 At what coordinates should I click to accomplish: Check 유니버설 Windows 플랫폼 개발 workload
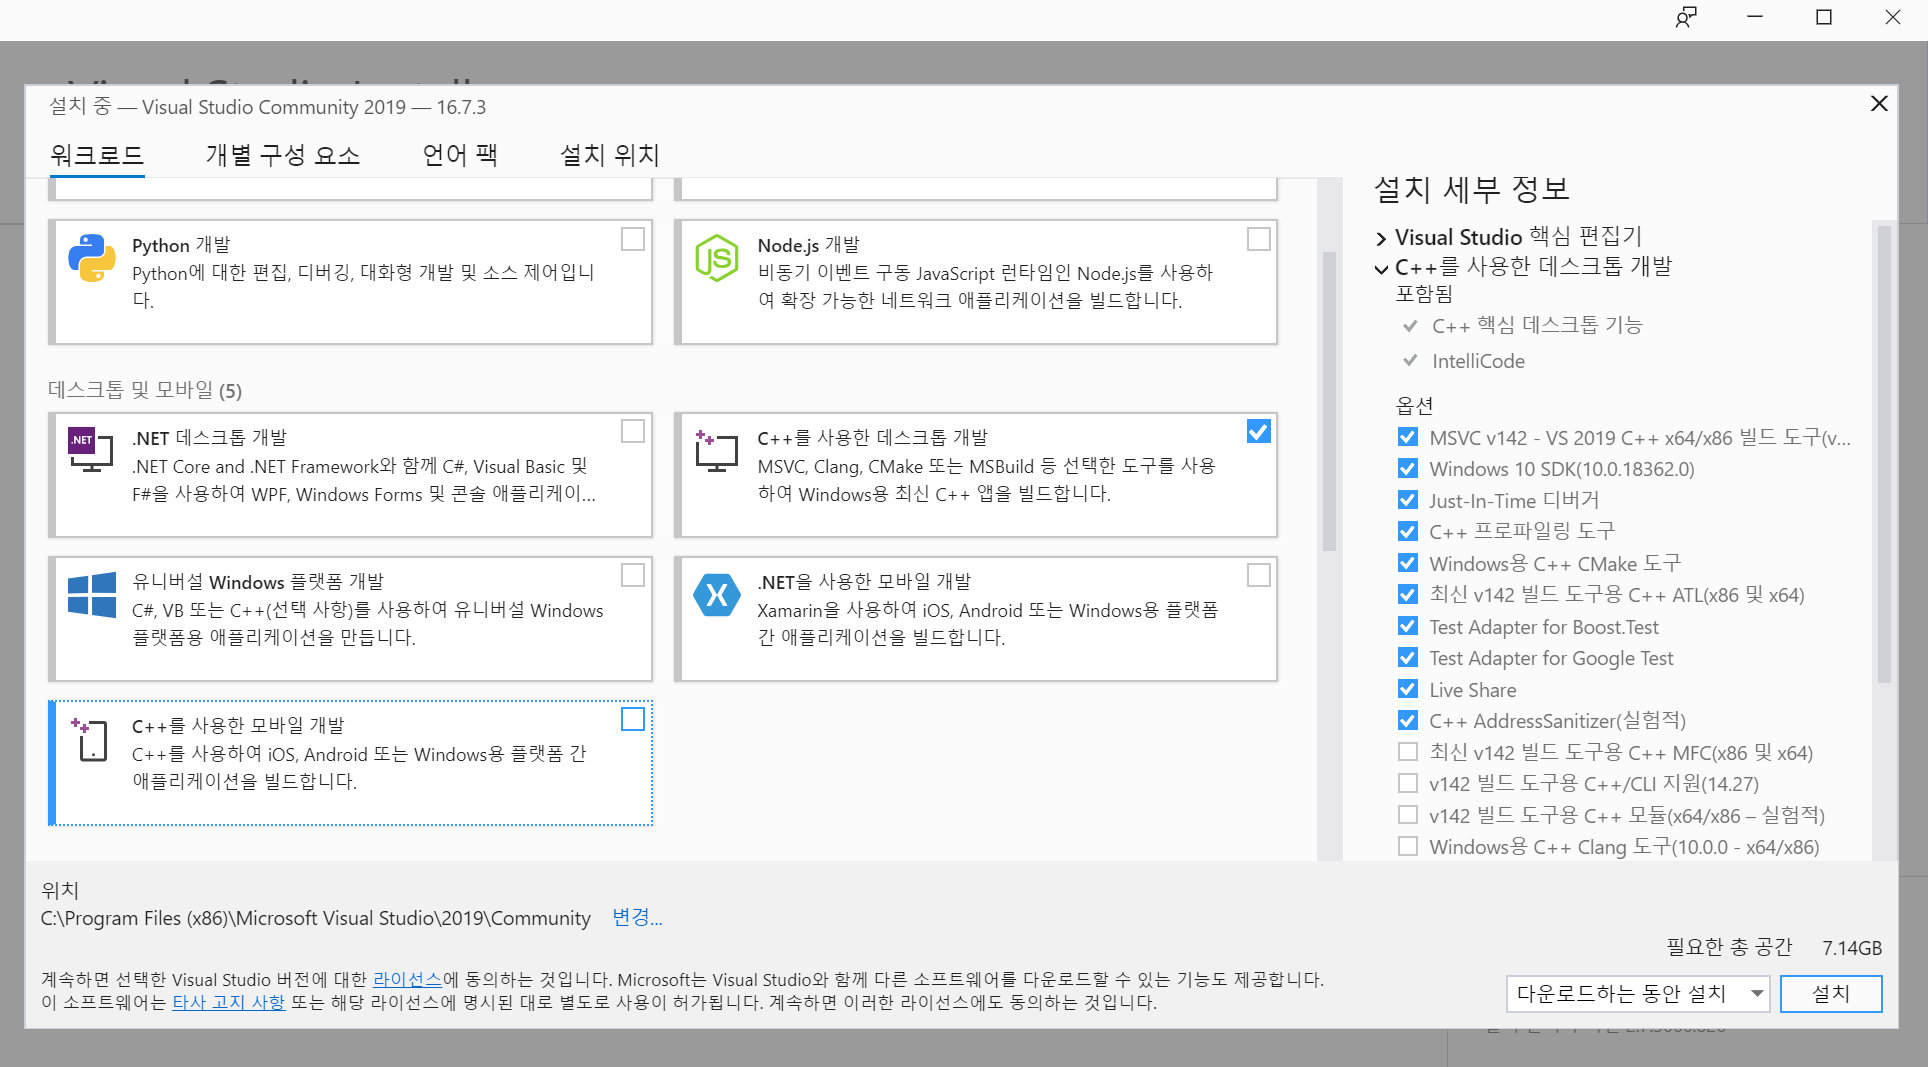point(633,575)
